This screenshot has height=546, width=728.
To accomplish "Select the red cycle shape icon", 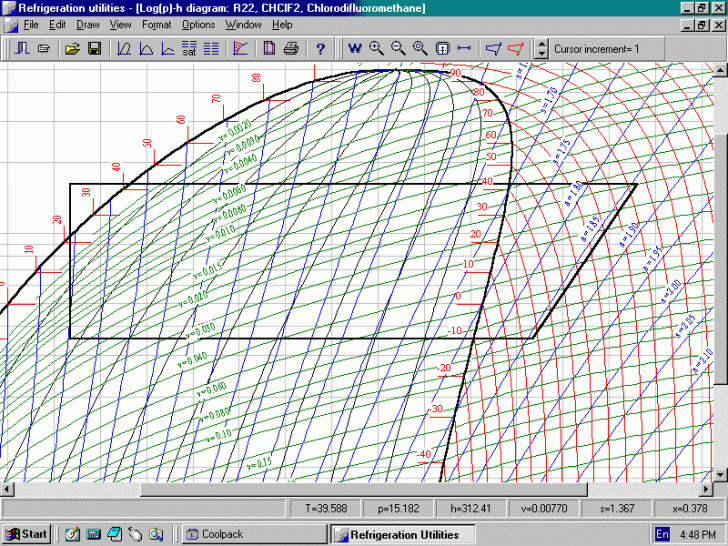I will (x=515, y=48).
